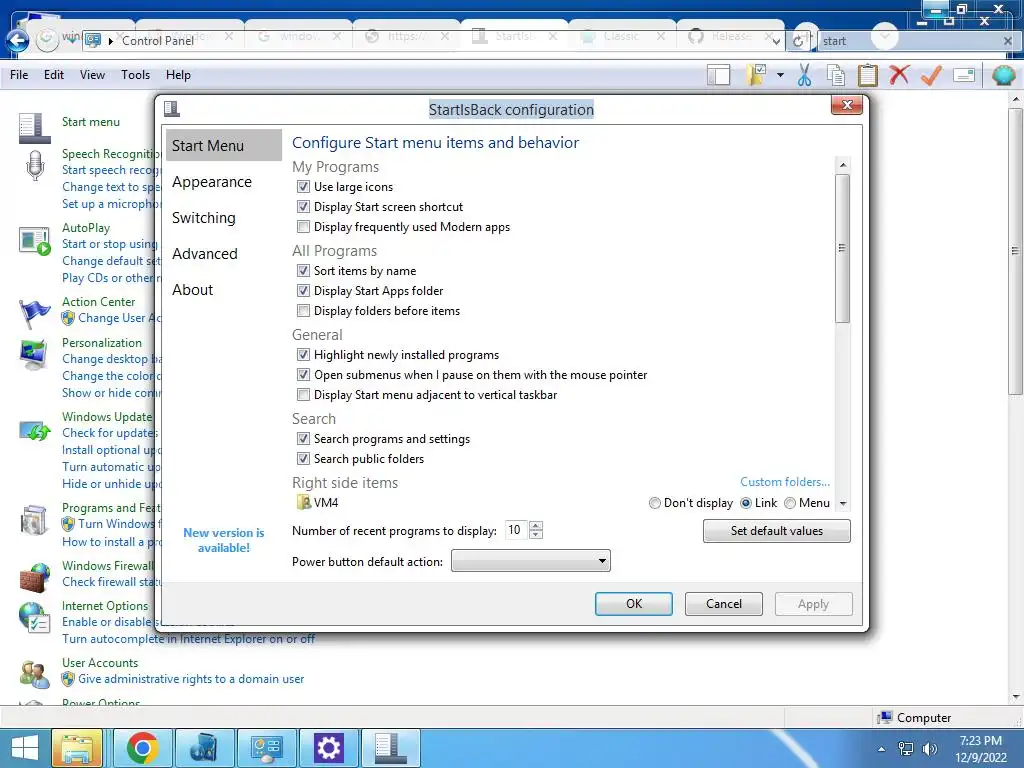This screenshot has height=768, width=1024.
Task: Click the Speech Recognition microphone icon
Action: pos(35,165)
